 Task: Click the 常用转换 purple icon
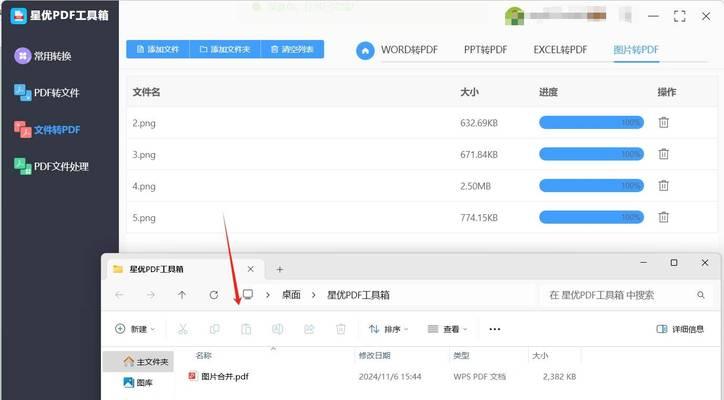pyautogui.click(x=22, y=56)
